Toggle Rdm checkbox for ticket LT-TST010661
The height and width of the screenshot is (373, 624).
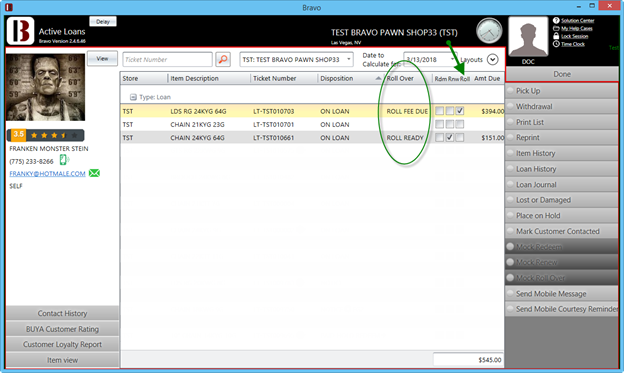coord(439,137)
